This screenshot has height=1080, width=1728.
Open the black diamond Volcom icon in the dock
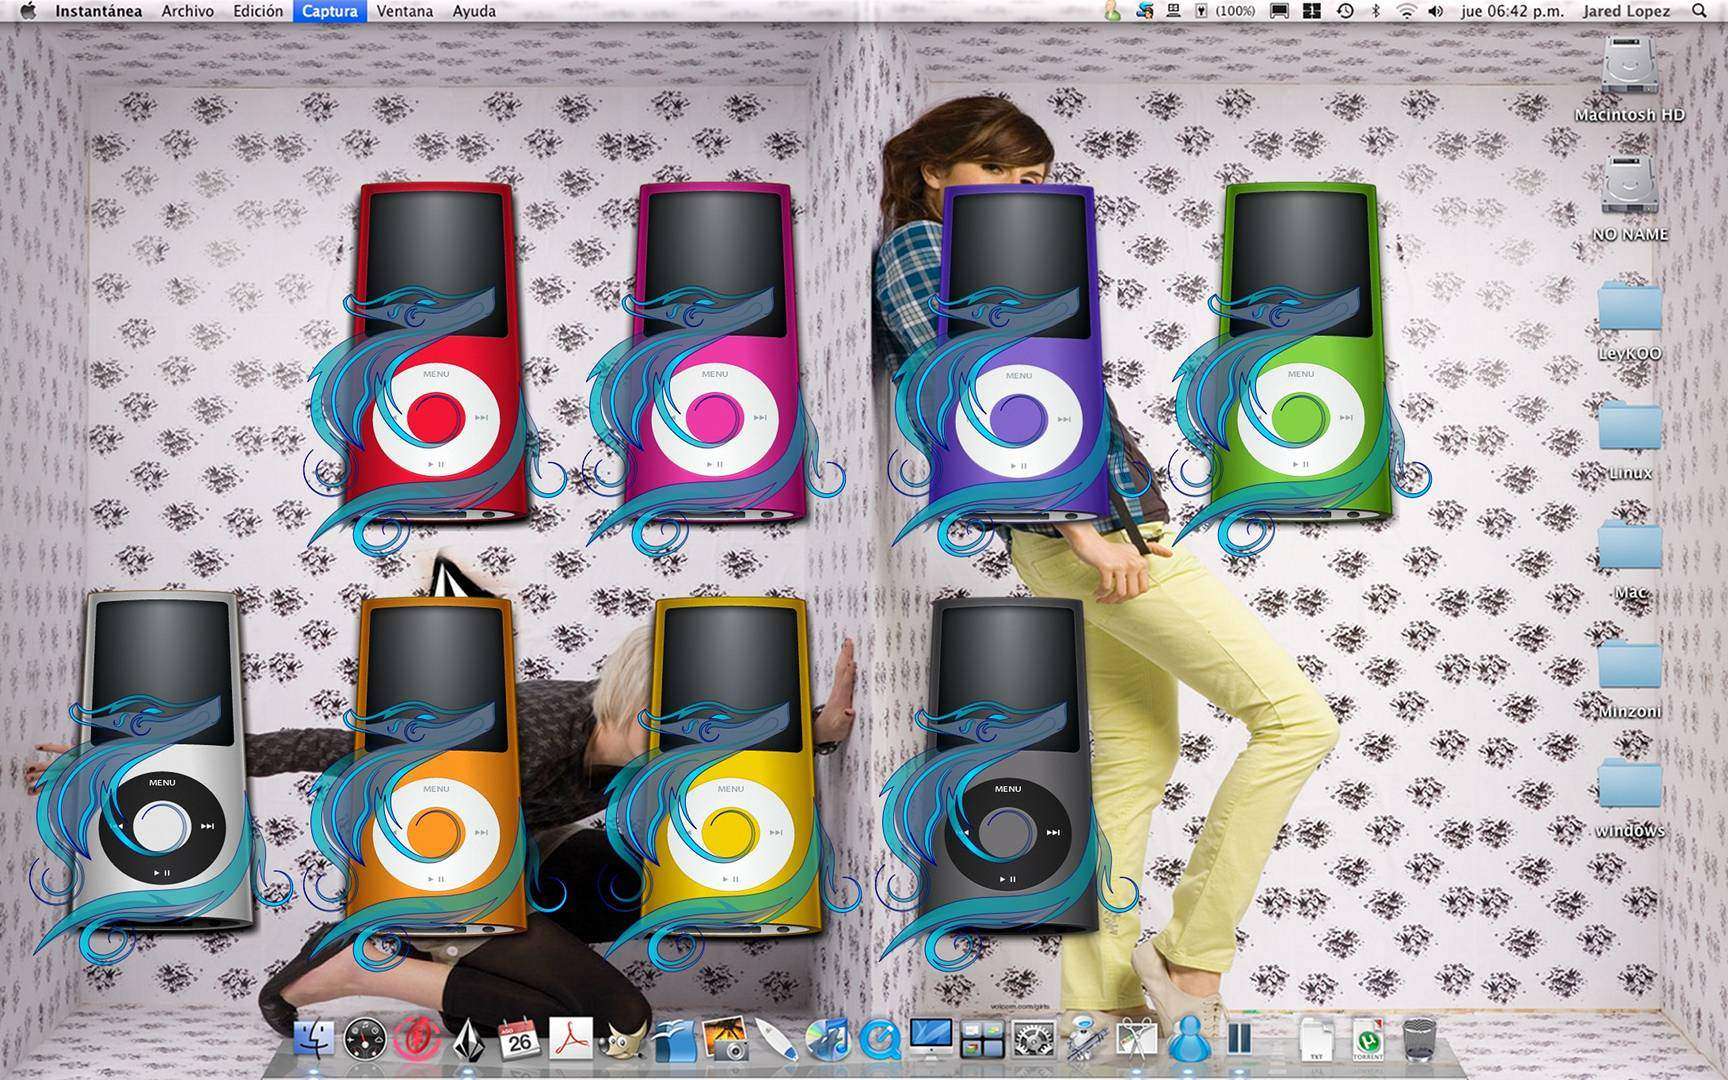(468, 1040)
